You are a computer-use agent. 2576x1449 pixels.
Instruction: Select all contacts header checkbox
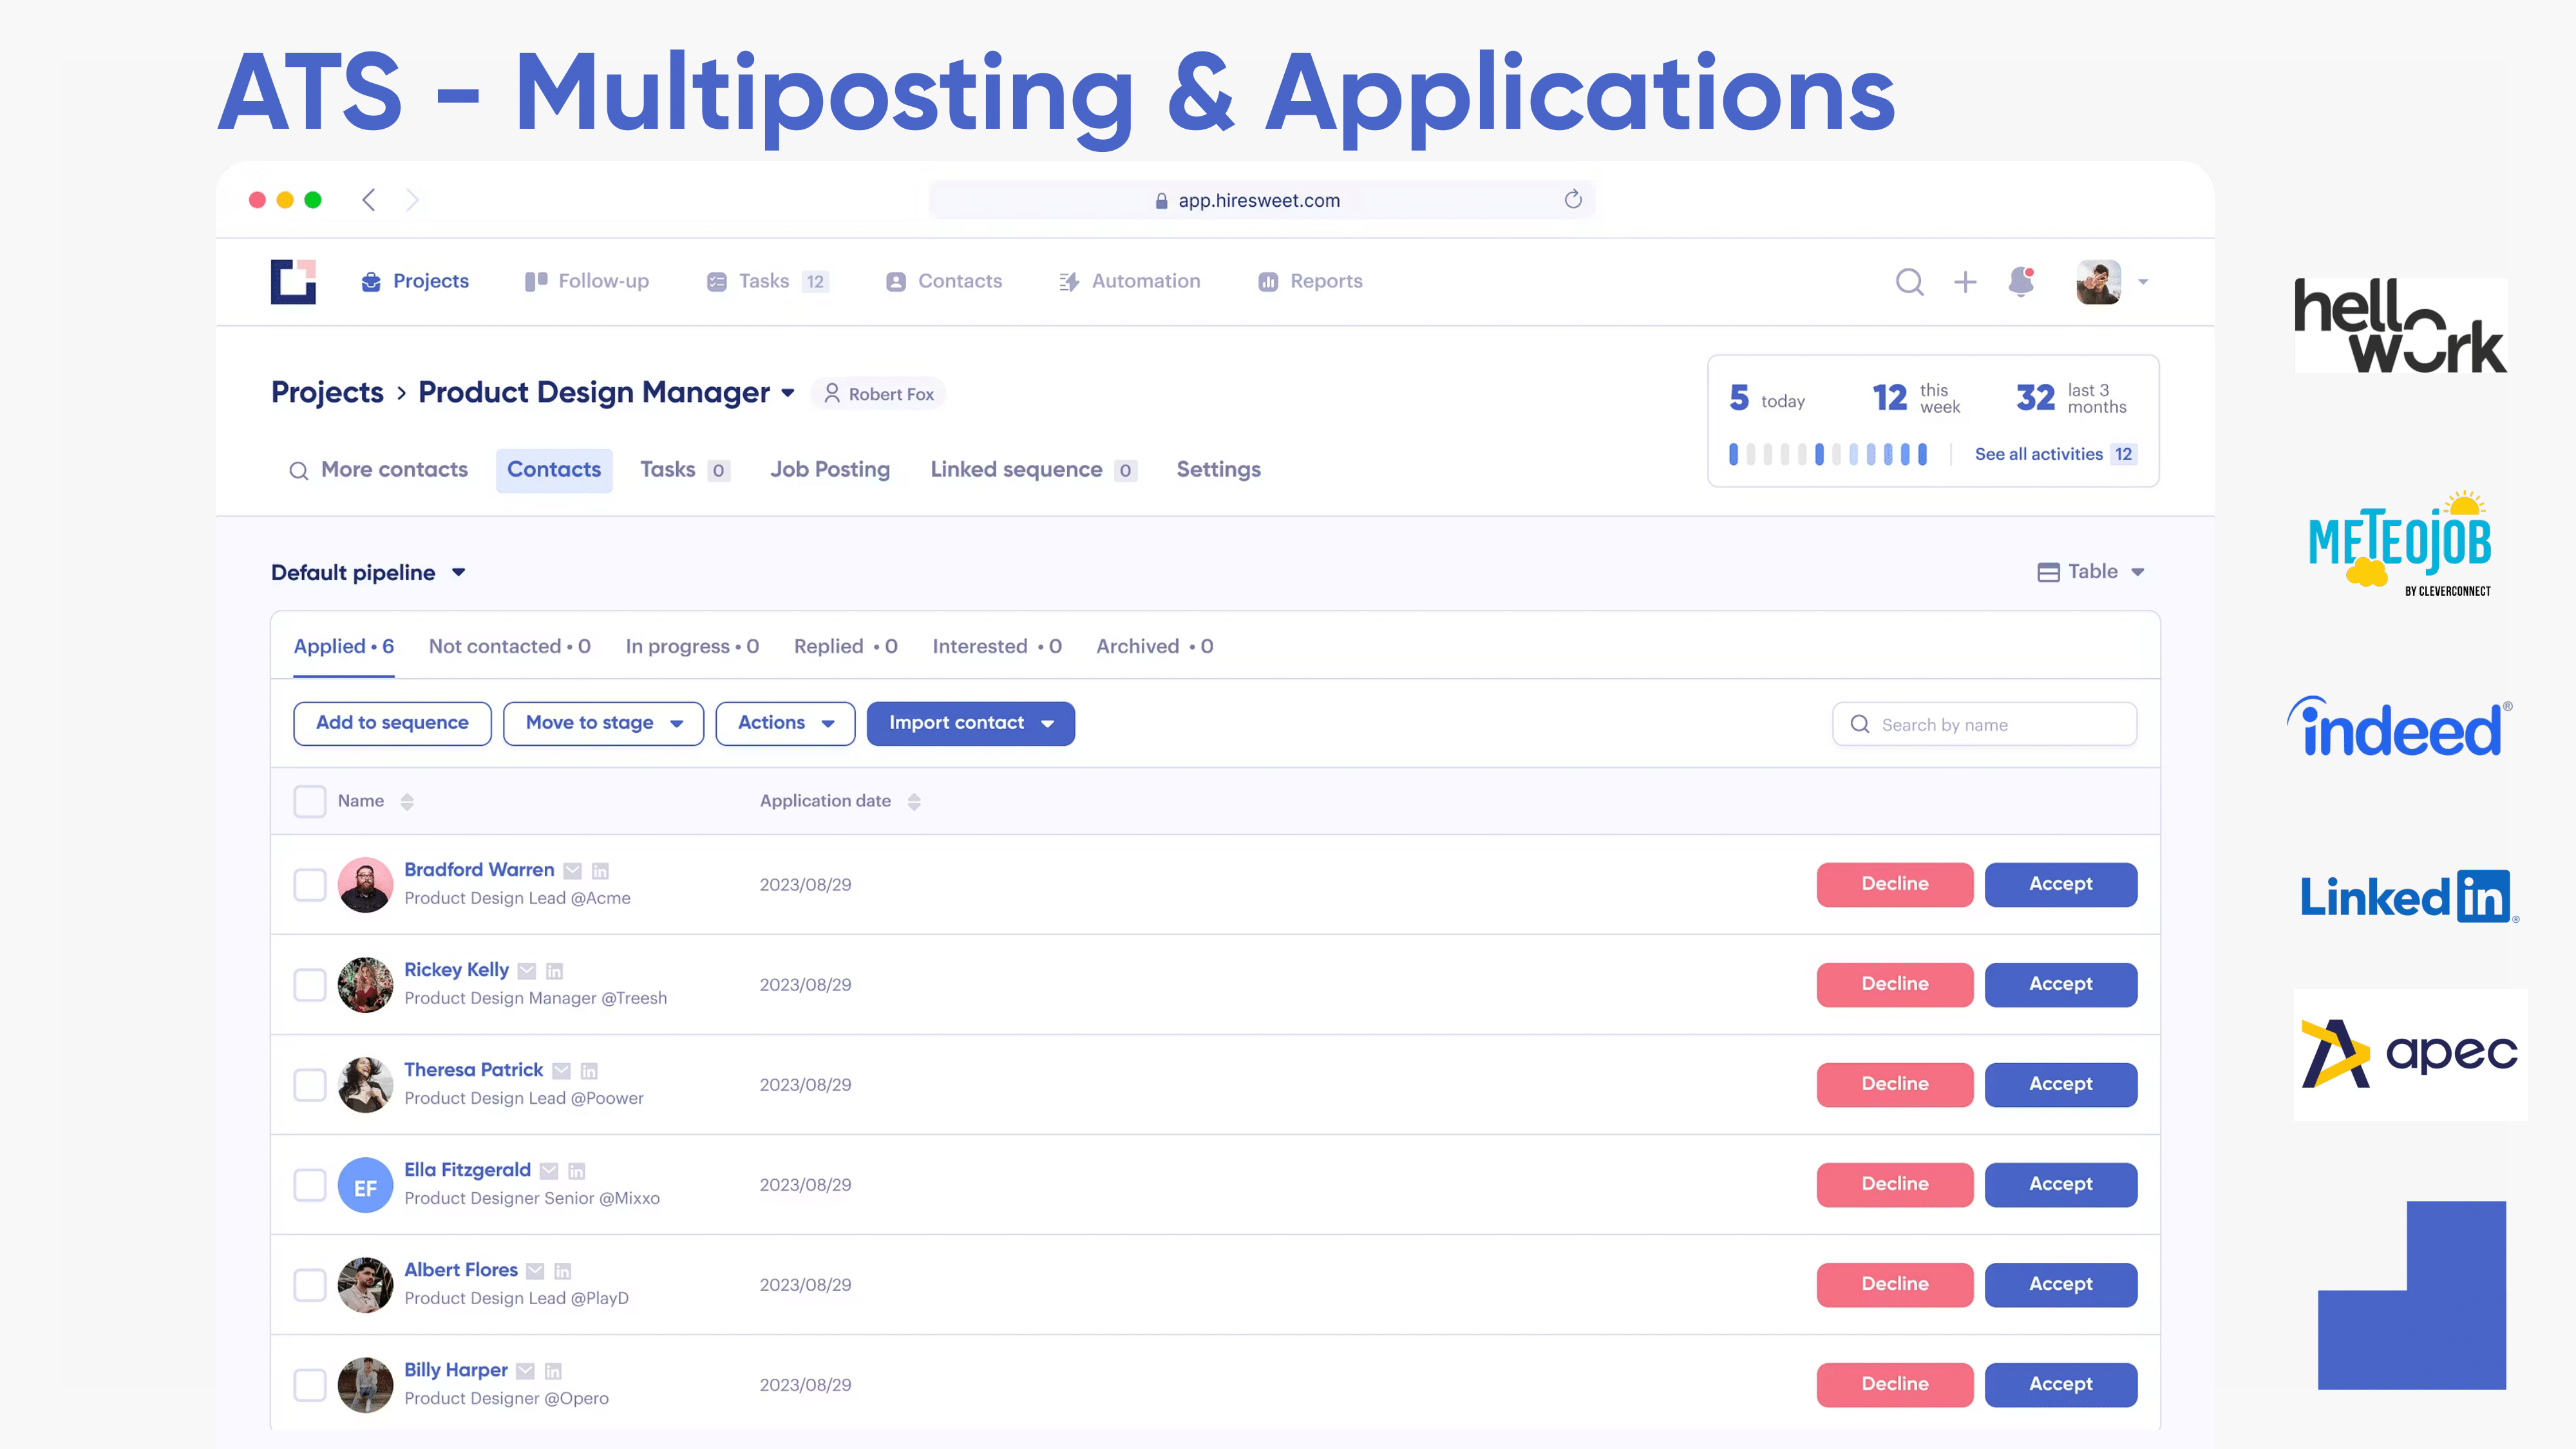pos(310,801)
